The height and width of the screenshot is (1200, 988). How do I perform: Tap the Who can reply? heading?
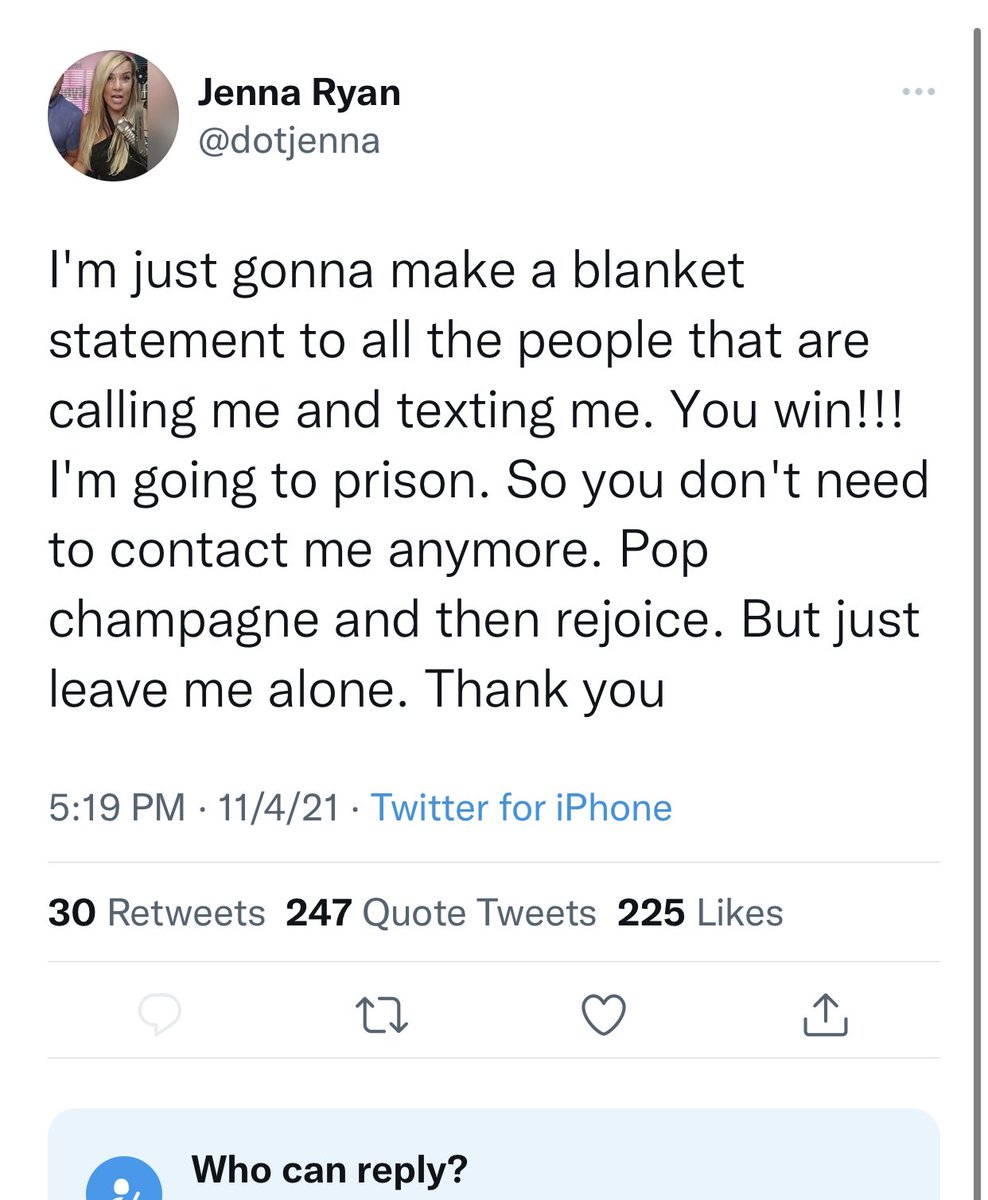(329, 1168)
